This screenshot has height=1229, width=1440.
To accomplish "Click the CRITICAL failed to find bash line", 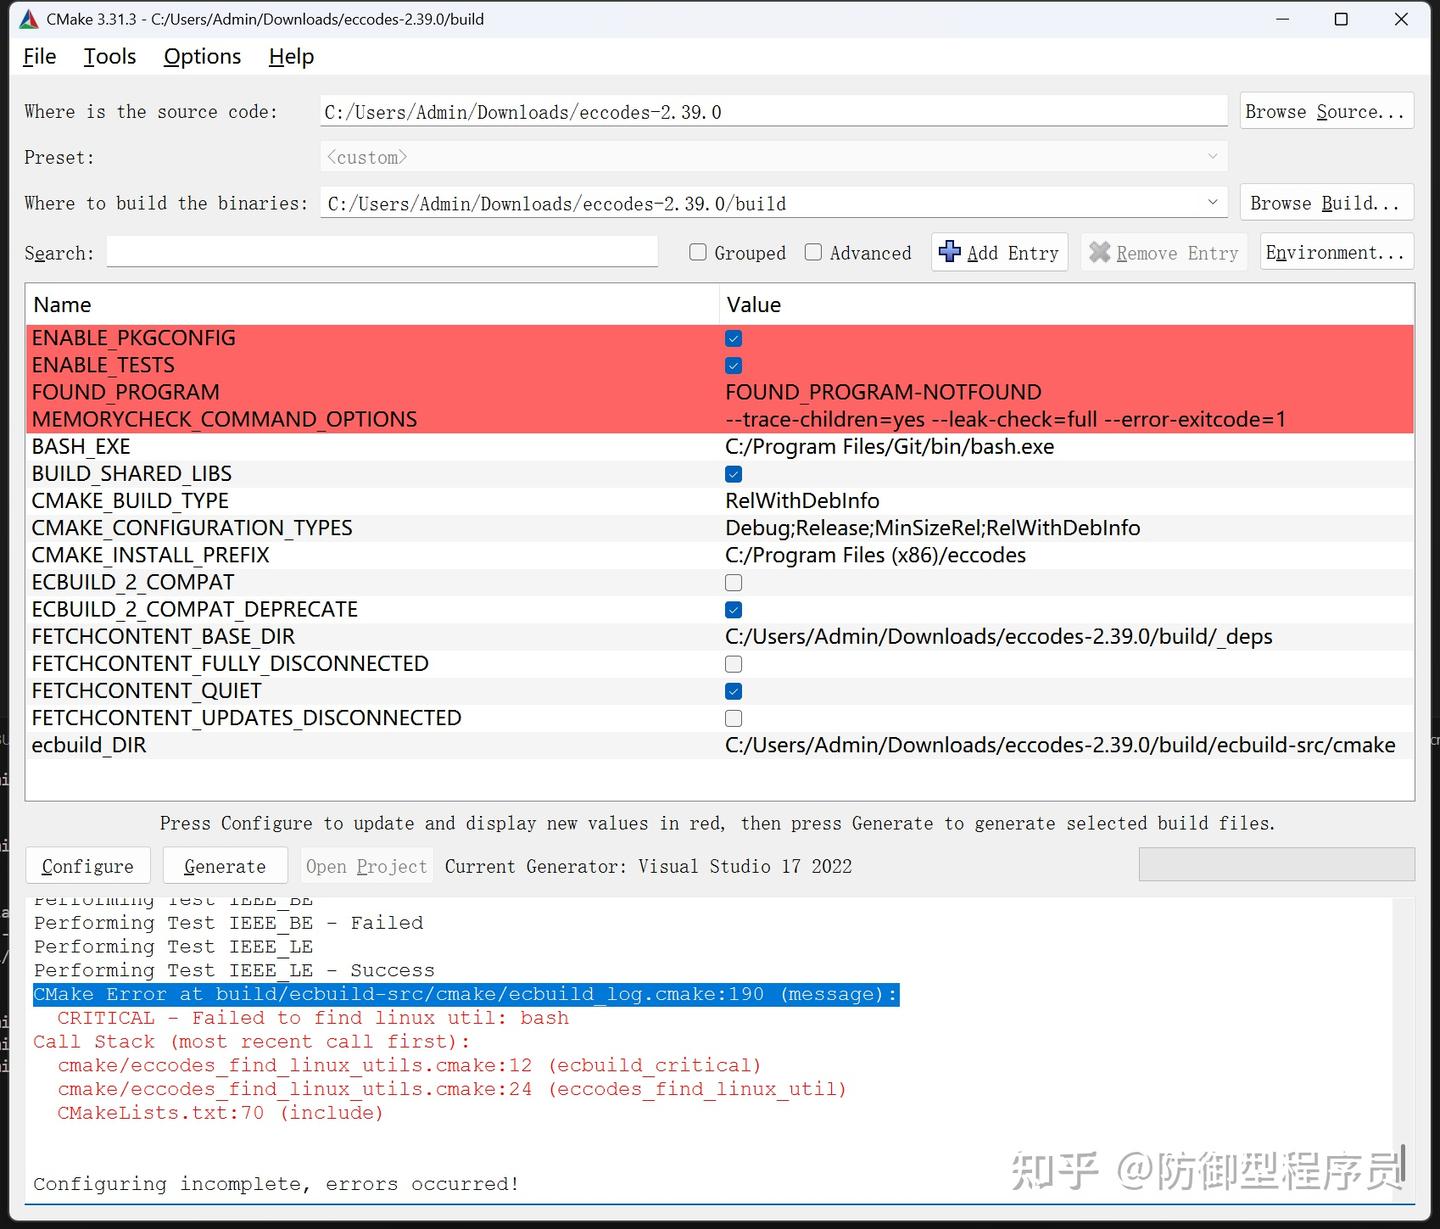I will [x=313, y=1018].
